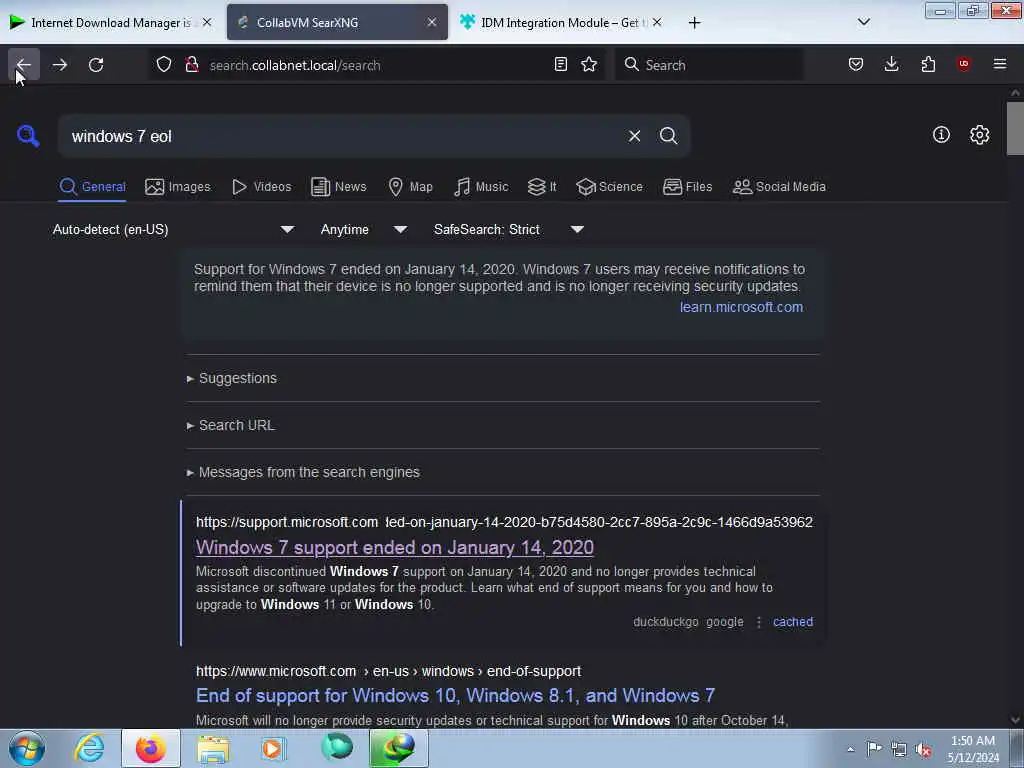Open a new browser tab
This screenshot has height=768, width=1024.
694,23
